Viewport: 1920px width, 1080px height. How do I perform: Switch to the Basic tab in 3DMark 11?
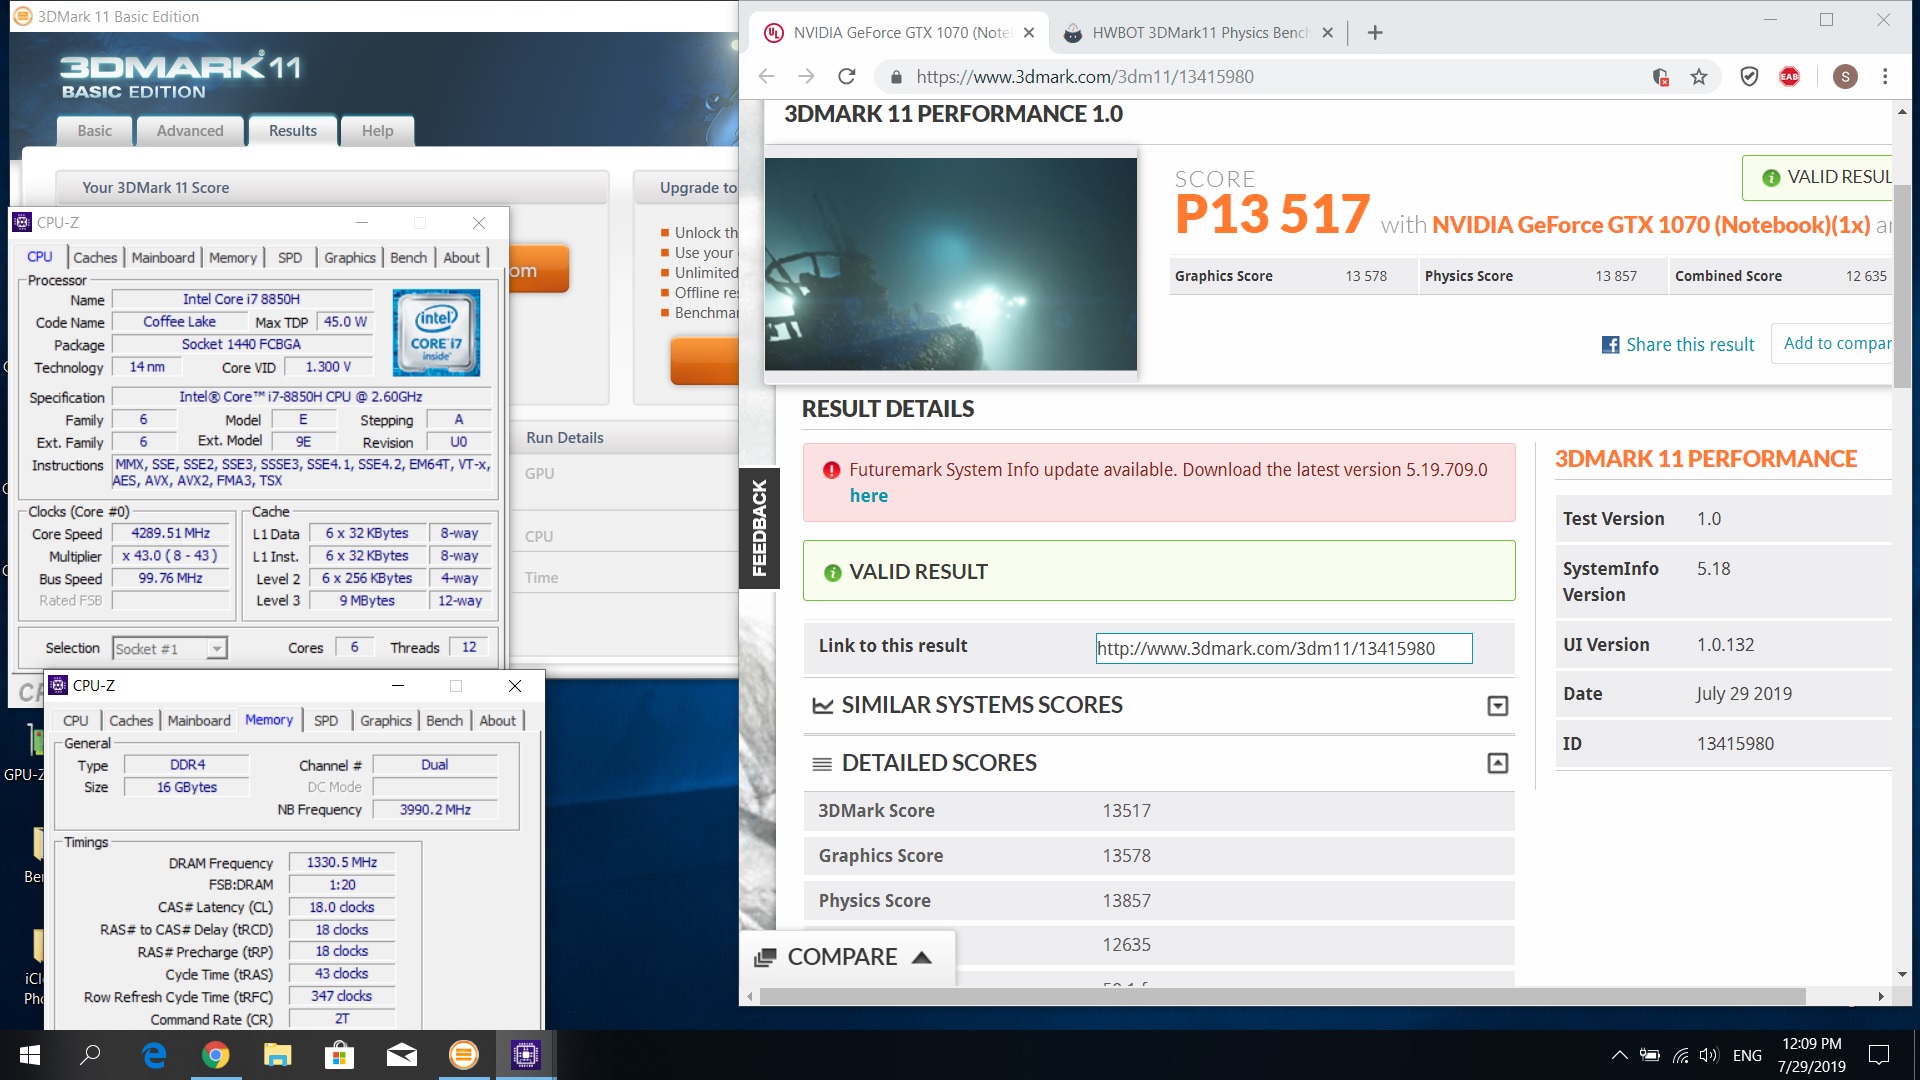click(95, 131)
